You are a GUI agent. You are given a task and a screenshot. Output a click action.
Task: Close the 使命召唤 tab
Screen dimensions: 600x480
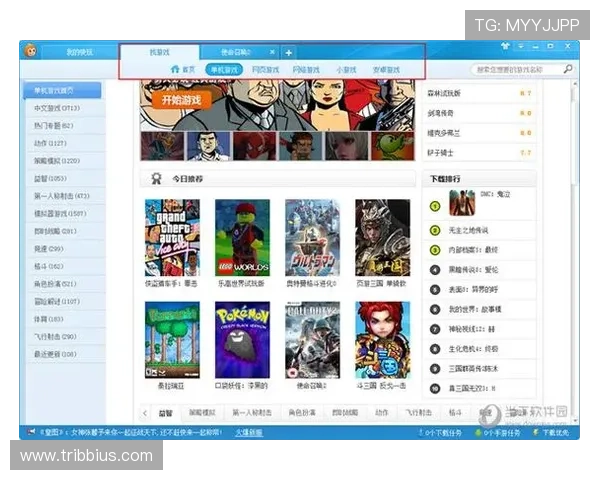click(x=272, y=52)
